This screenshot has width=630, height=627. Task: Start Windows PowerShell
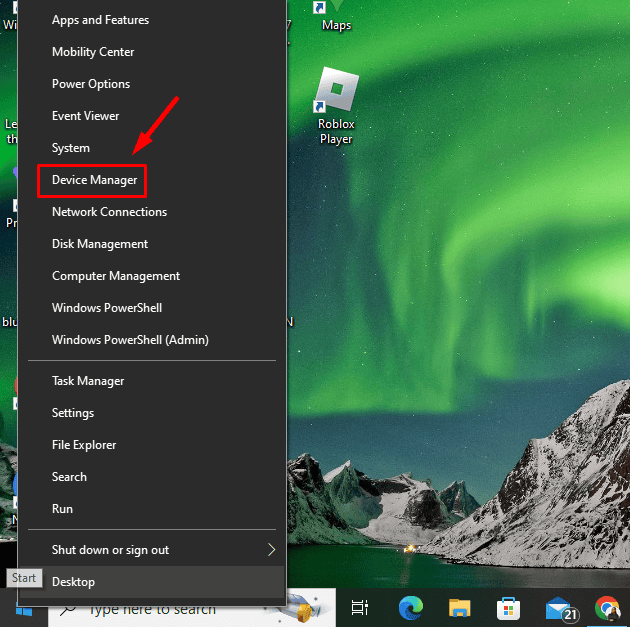(x=152, y=308)
